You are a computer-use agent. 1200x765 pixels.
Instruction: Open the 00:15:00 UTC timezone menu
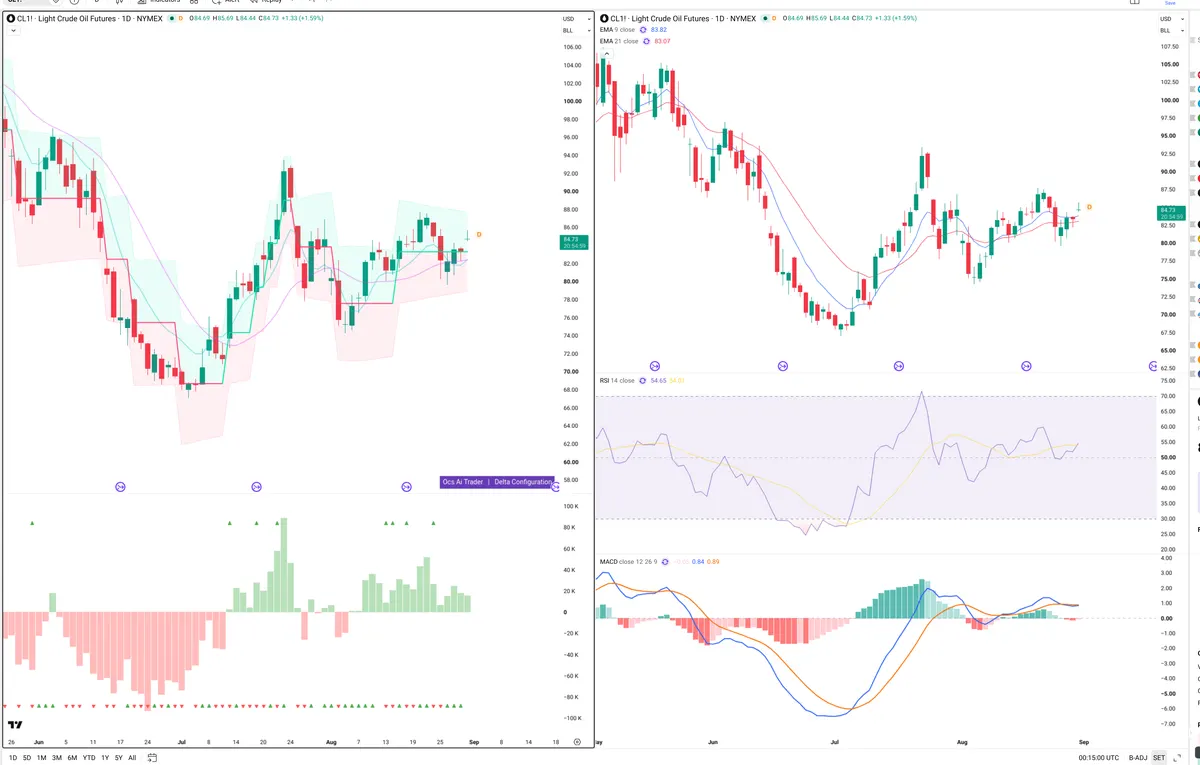(1098, 757)
